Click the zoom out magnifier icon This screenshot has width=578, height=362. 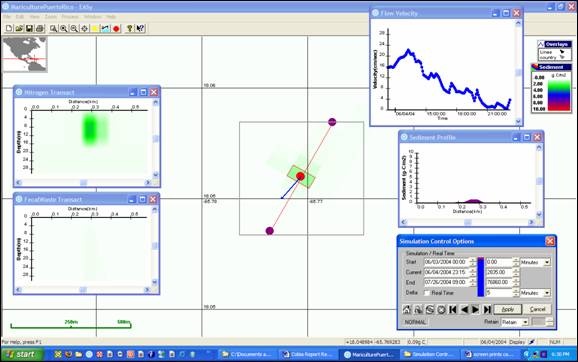coord(74,28)
